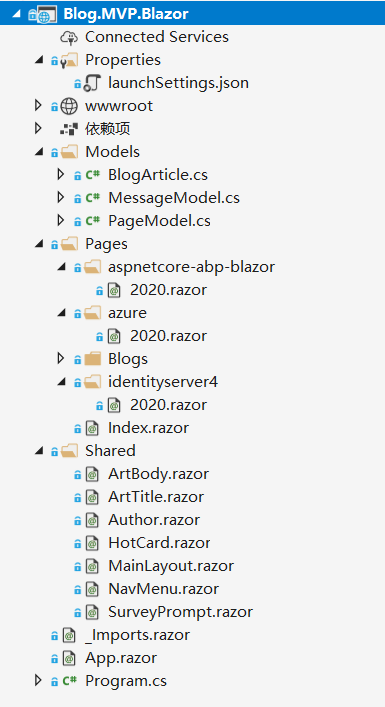This screenshot has width=385, height=707.
Task: Click the App.razor file icon
Action: [x=69, y=658]
